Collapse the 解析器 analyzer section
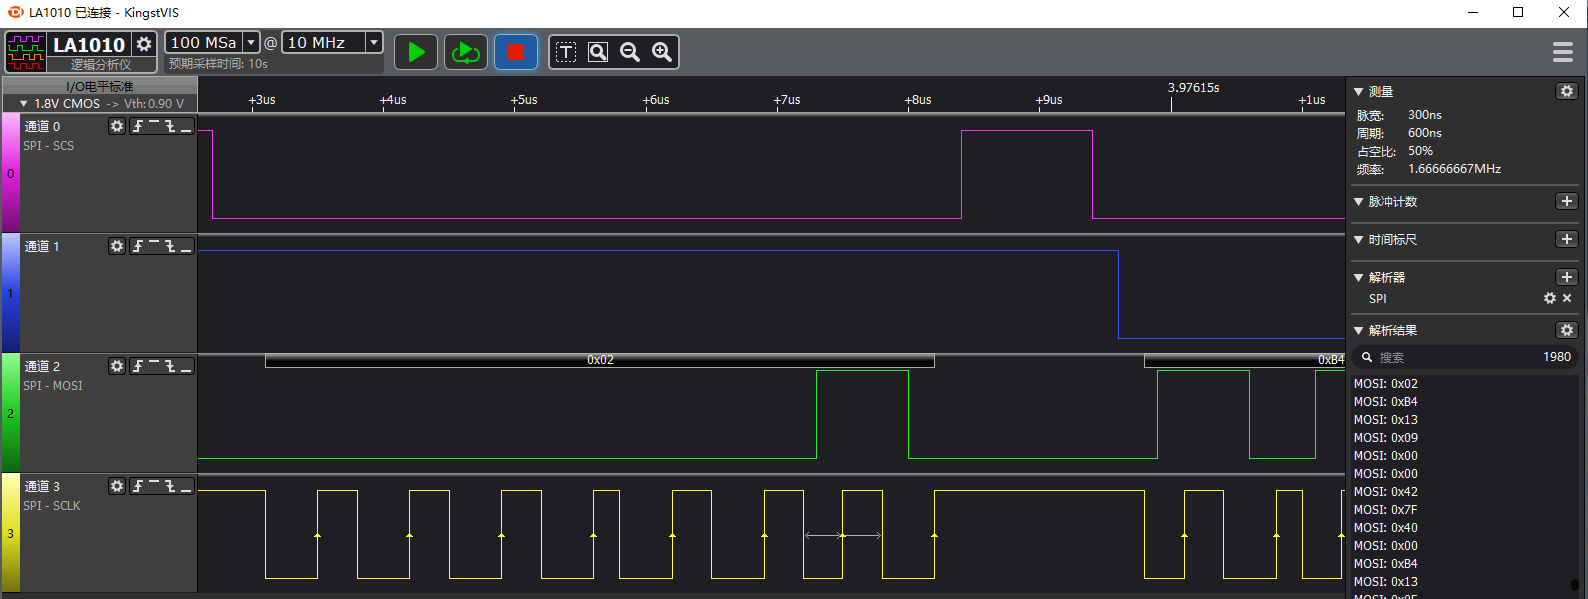Viewport: 1588px width, 599px height. [1358, 278]
